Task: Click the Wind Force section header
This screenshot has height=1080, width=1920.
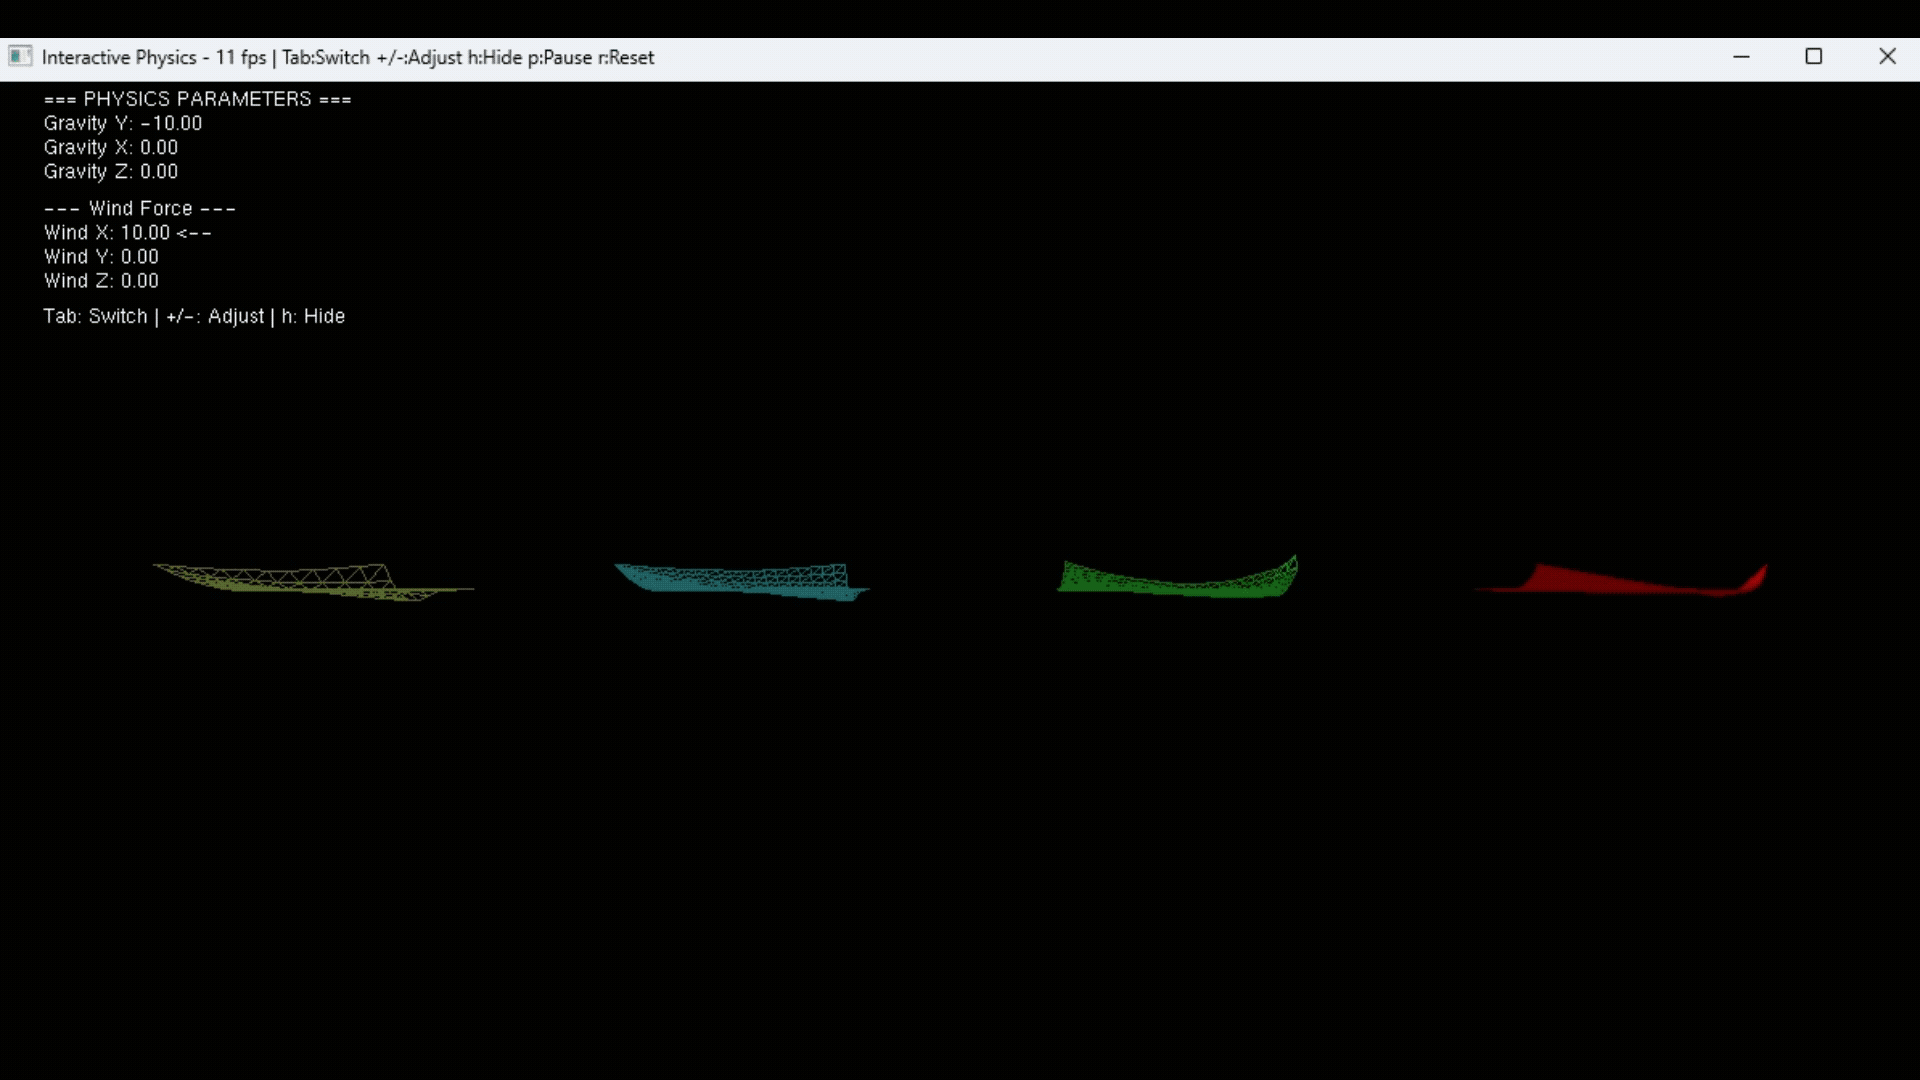Action: [140, 208]
